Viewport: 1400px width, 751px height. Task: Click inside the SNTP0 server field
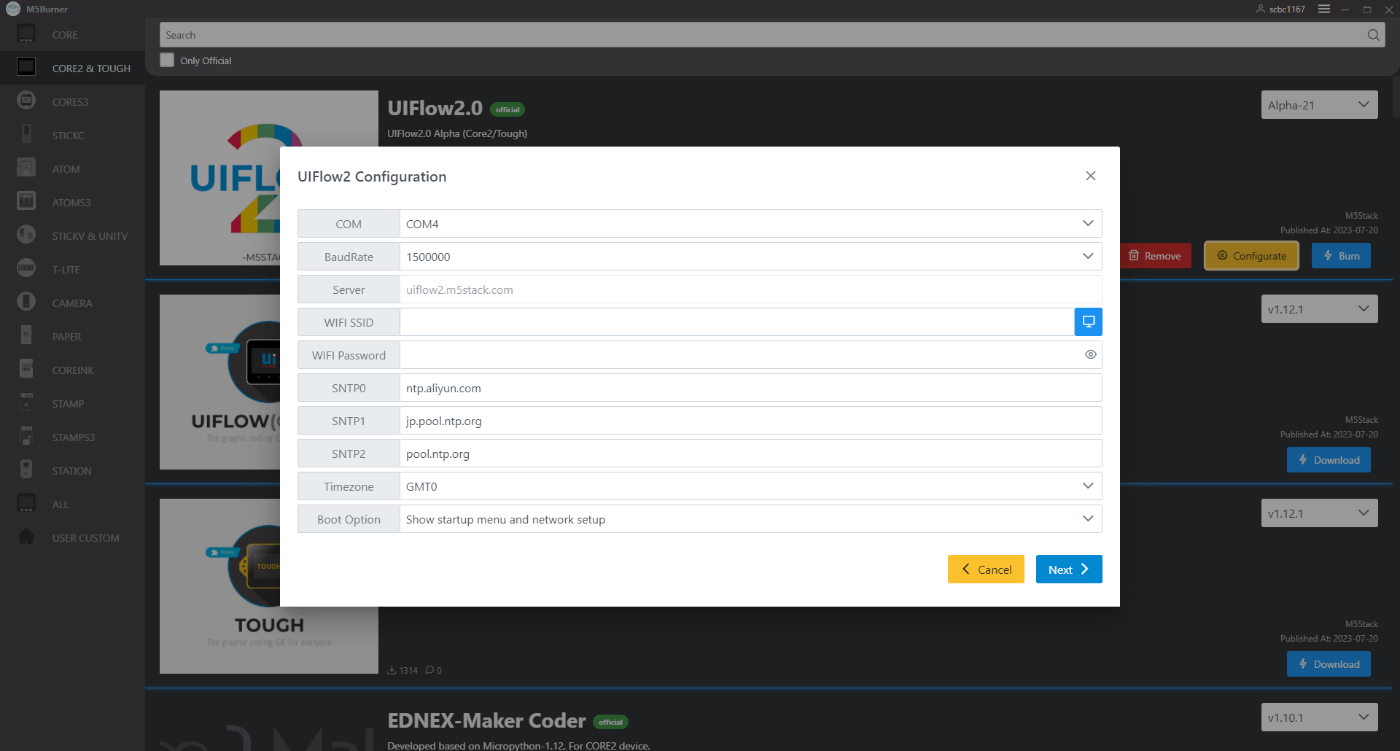pos(700,387)
